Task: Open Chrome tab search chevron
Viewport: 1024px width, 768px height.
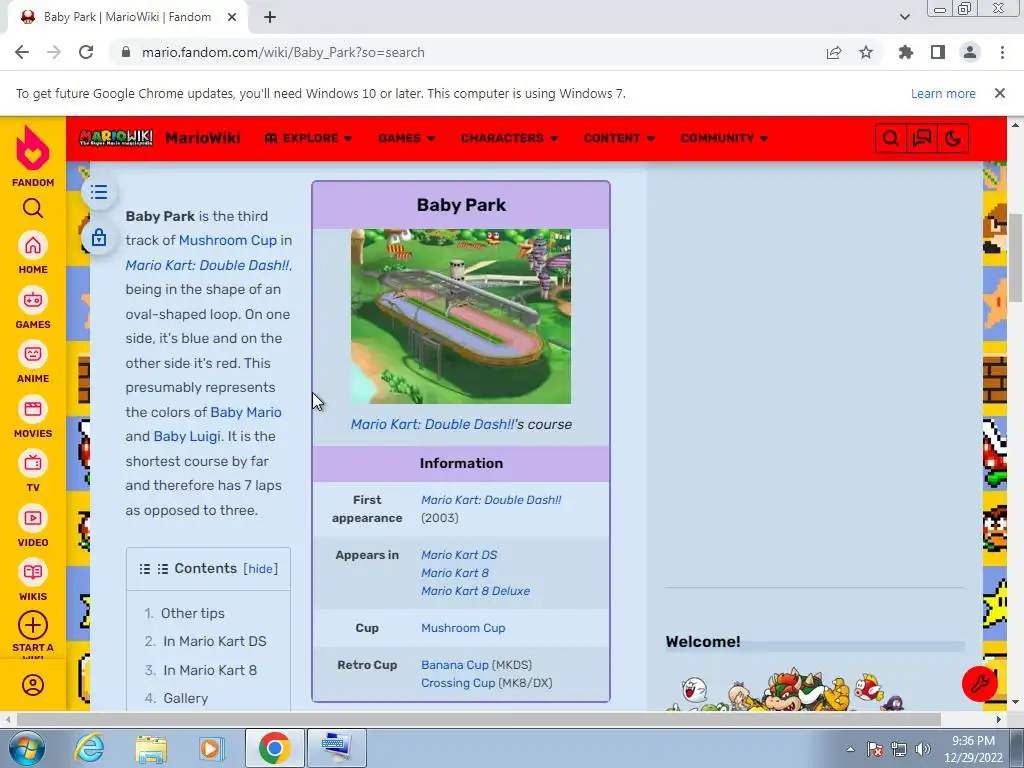Action: (904, 17)
